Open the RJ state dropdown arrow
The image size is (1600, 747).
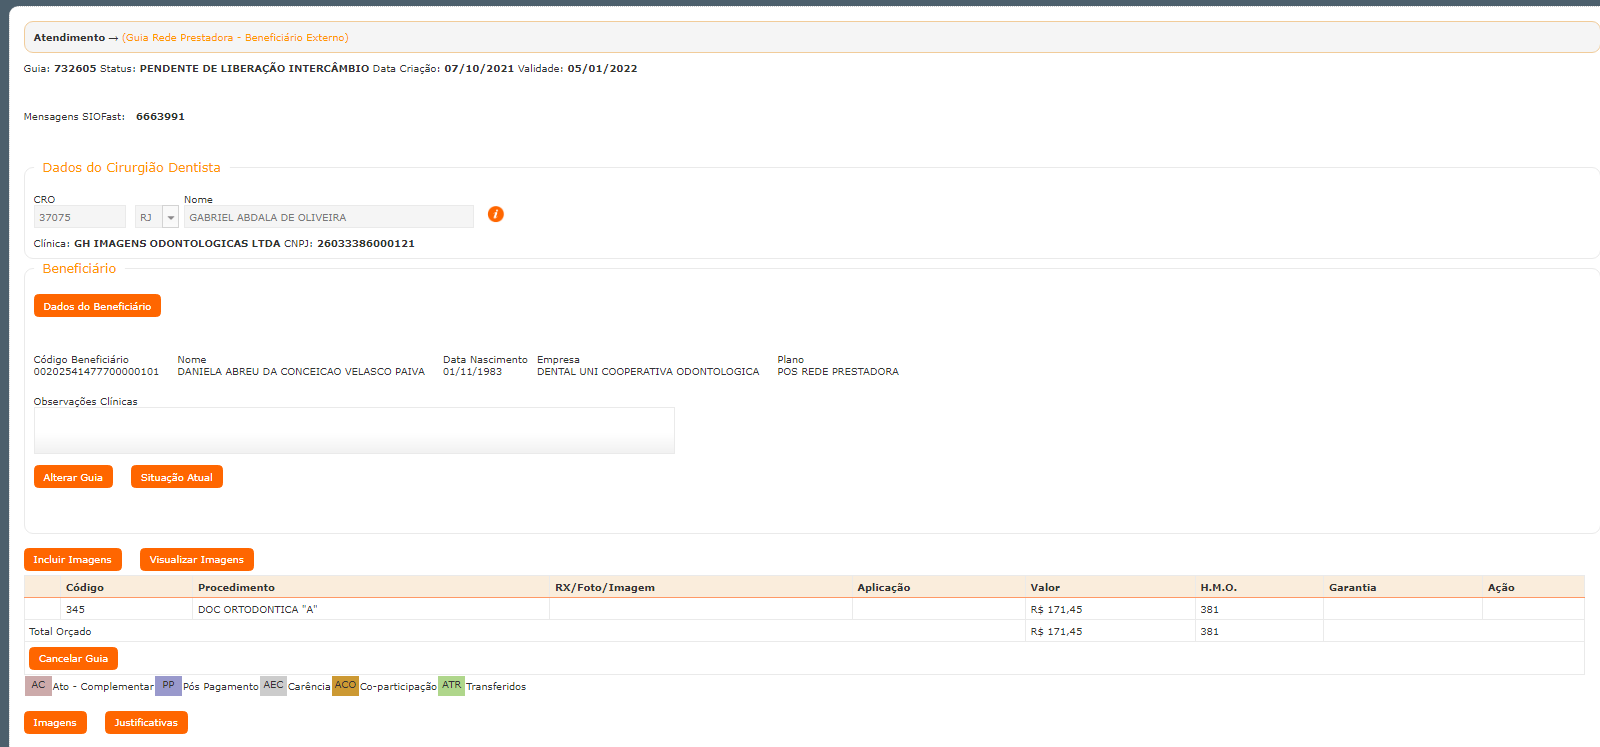pos(171,217)
